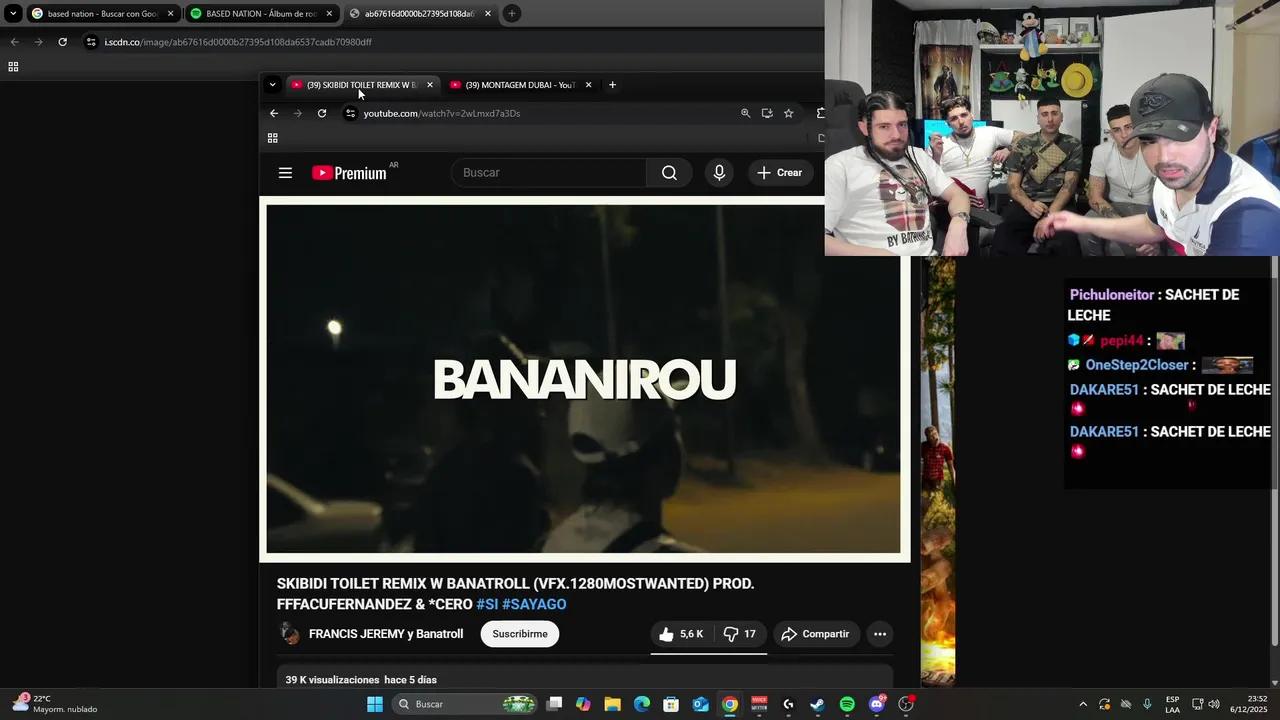Viewport: 1280px width, 720px height.
Task: Open the YouTube guide hamburger menu
Action: pos(285,173)
